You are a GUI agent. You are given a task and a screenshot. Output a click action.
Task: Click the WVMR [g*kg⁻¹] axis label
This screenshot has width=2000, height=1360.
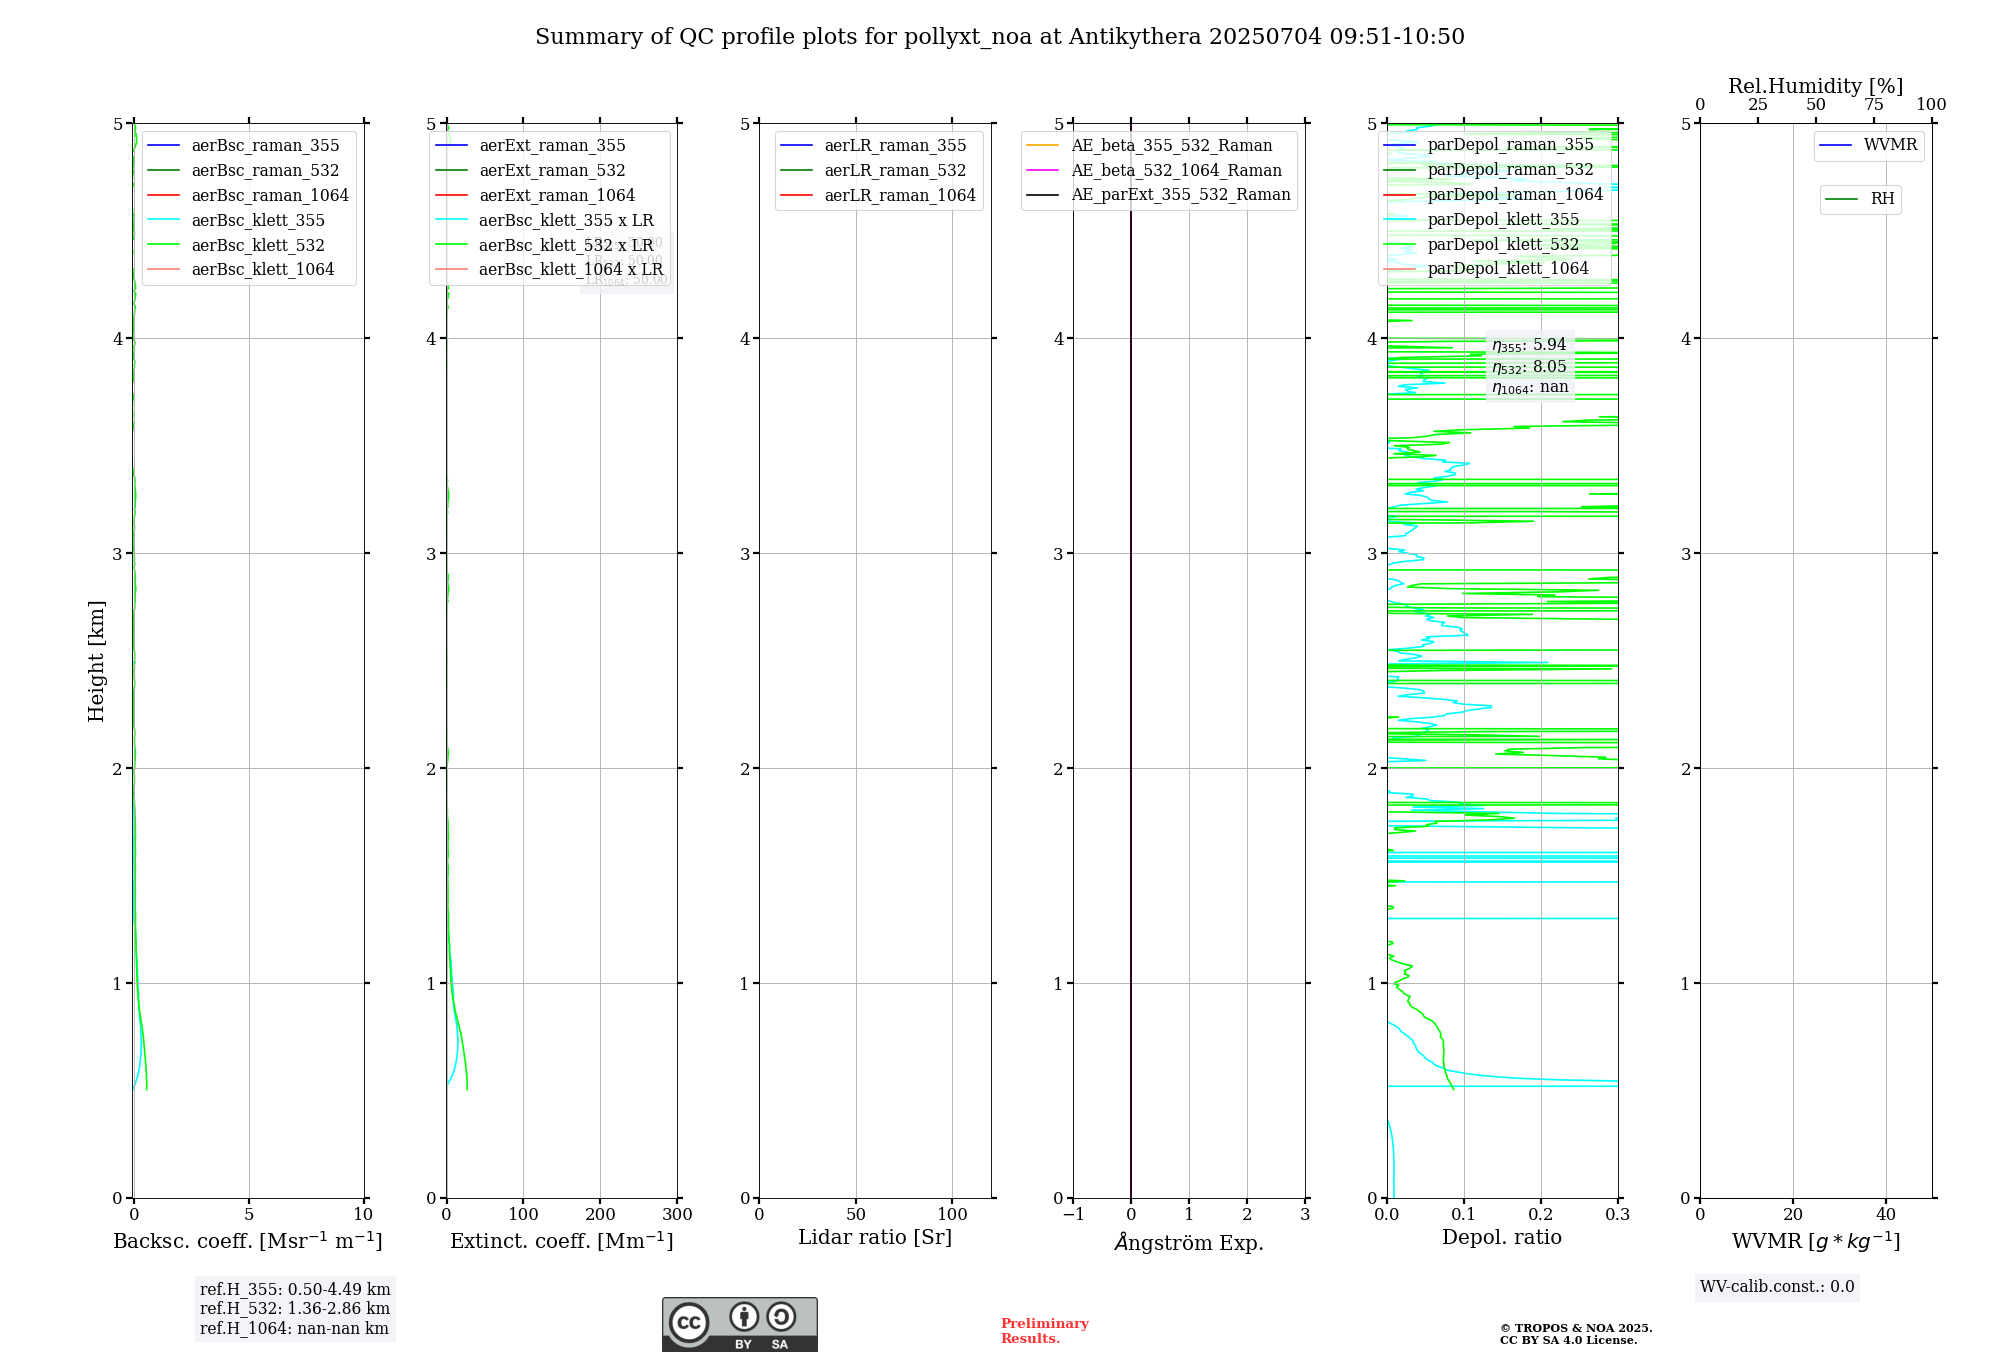coord(1816,1242)
